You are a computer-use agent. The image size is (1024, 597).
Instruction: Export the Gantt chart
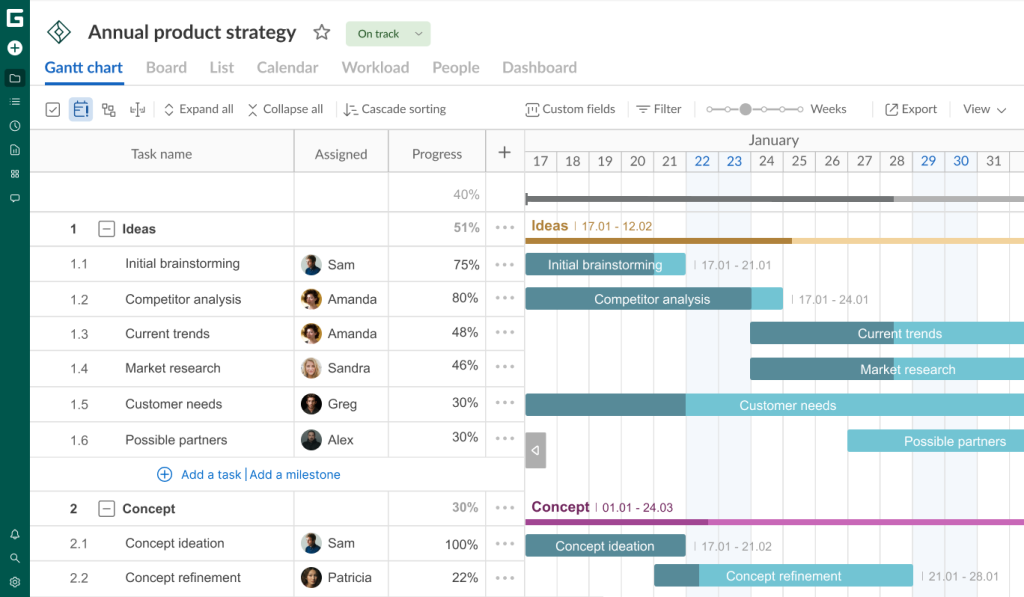pyautogui.click(x=910, y=109)
